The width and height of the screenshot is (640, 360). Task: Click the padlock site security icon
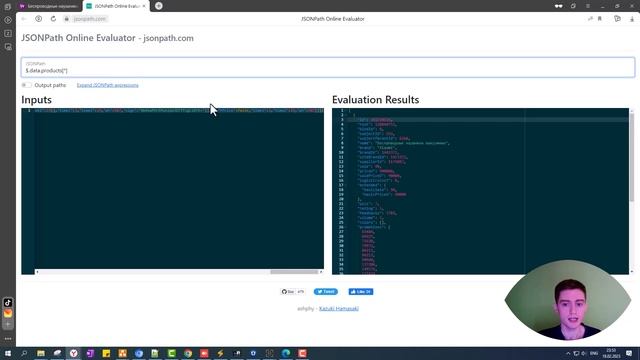click(x=67, y=19)
